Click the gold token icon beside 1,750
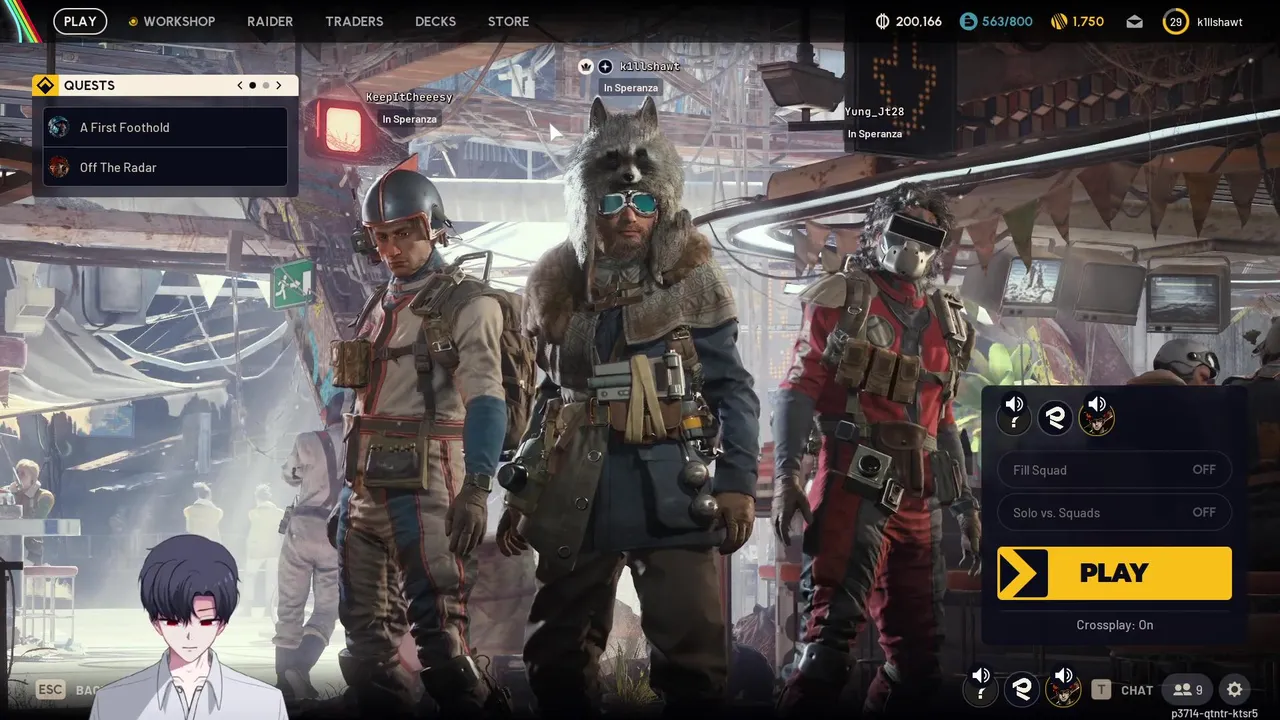Image resolution: width=1280 pixels, height=720 pixels. click(1059, 21)
